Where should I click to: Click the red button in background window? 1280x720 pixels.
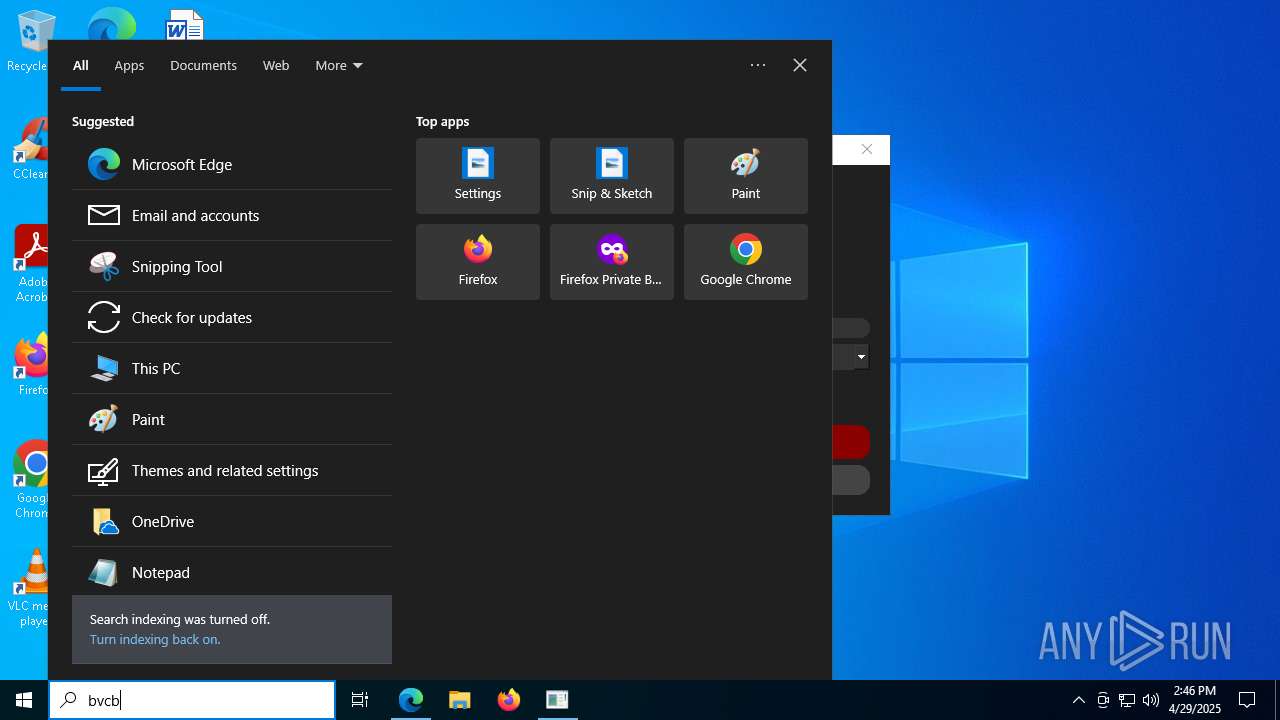[850, 442]
